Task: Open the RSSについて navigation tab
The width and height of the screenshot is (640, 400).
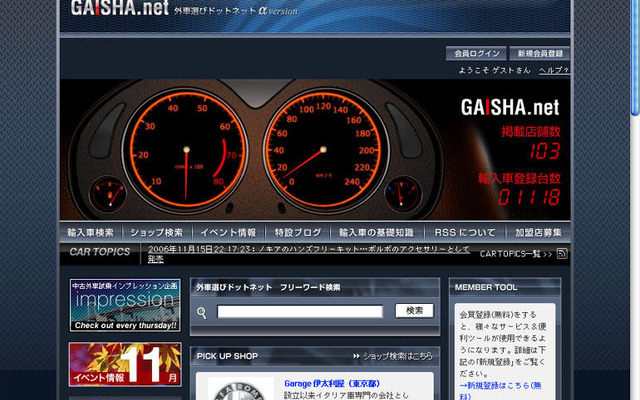Action: [x=465, y=233]
